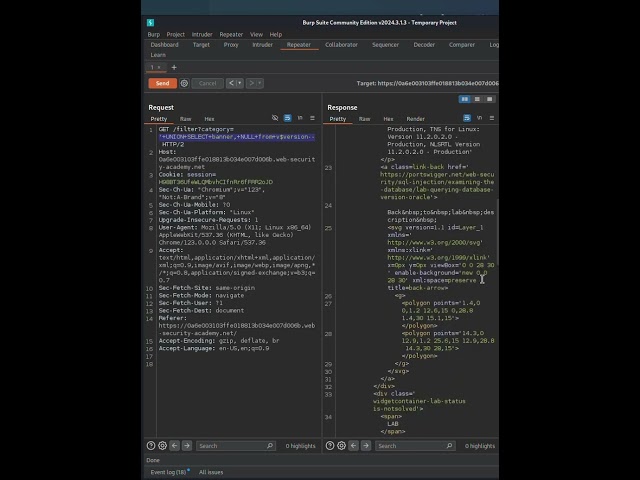The height and width of the screenshot is (480, 640).
Task: Select side-by-side layout icon above Response
Action: tap(465, 99)
